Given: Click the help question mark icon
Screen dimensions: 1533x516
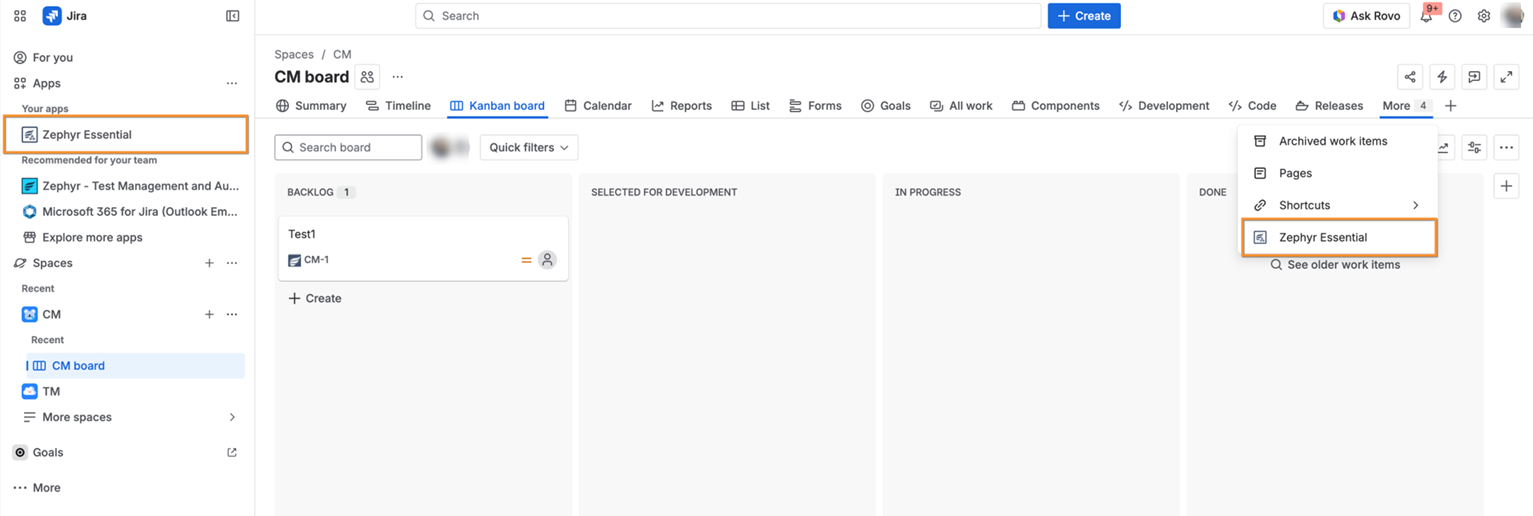Looking at the screenshot, I should pyautogui.click(x=1455, y=16).
